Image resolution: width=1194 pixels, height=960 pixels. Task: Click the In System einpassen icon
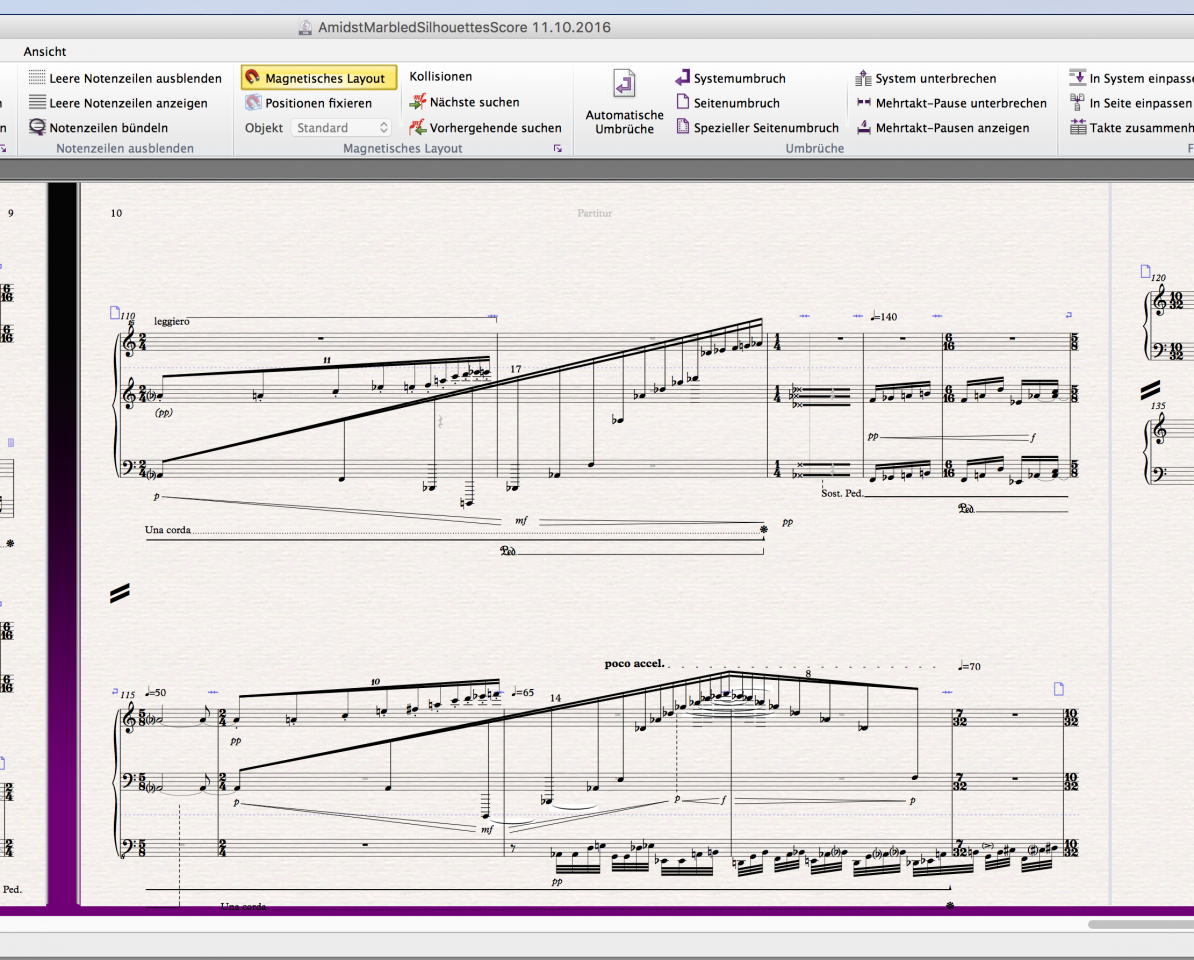[x=1077, y=77]
